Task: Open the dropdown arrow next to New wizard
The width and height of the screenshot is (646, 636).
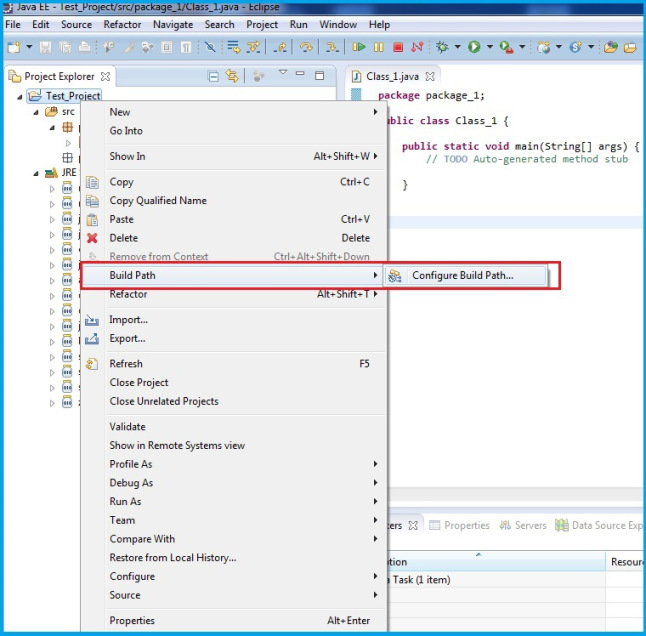Action: click(x=29, y=47)
